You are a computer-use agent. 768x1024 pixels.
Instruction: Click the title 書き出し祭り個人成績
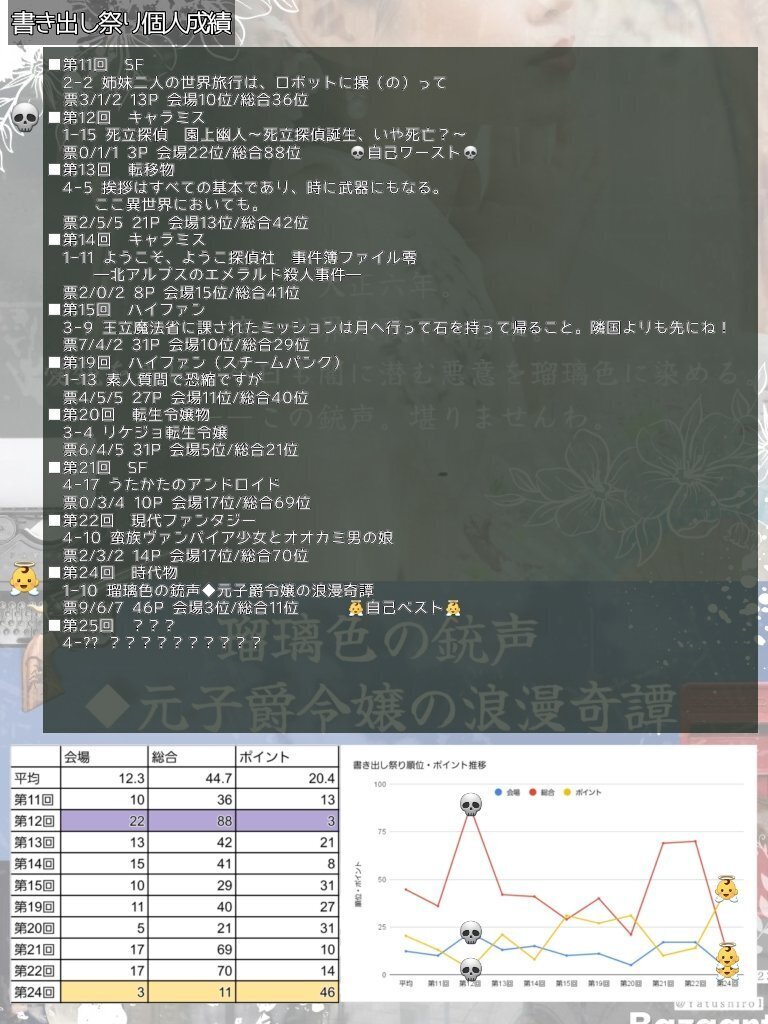click(121, 24)
